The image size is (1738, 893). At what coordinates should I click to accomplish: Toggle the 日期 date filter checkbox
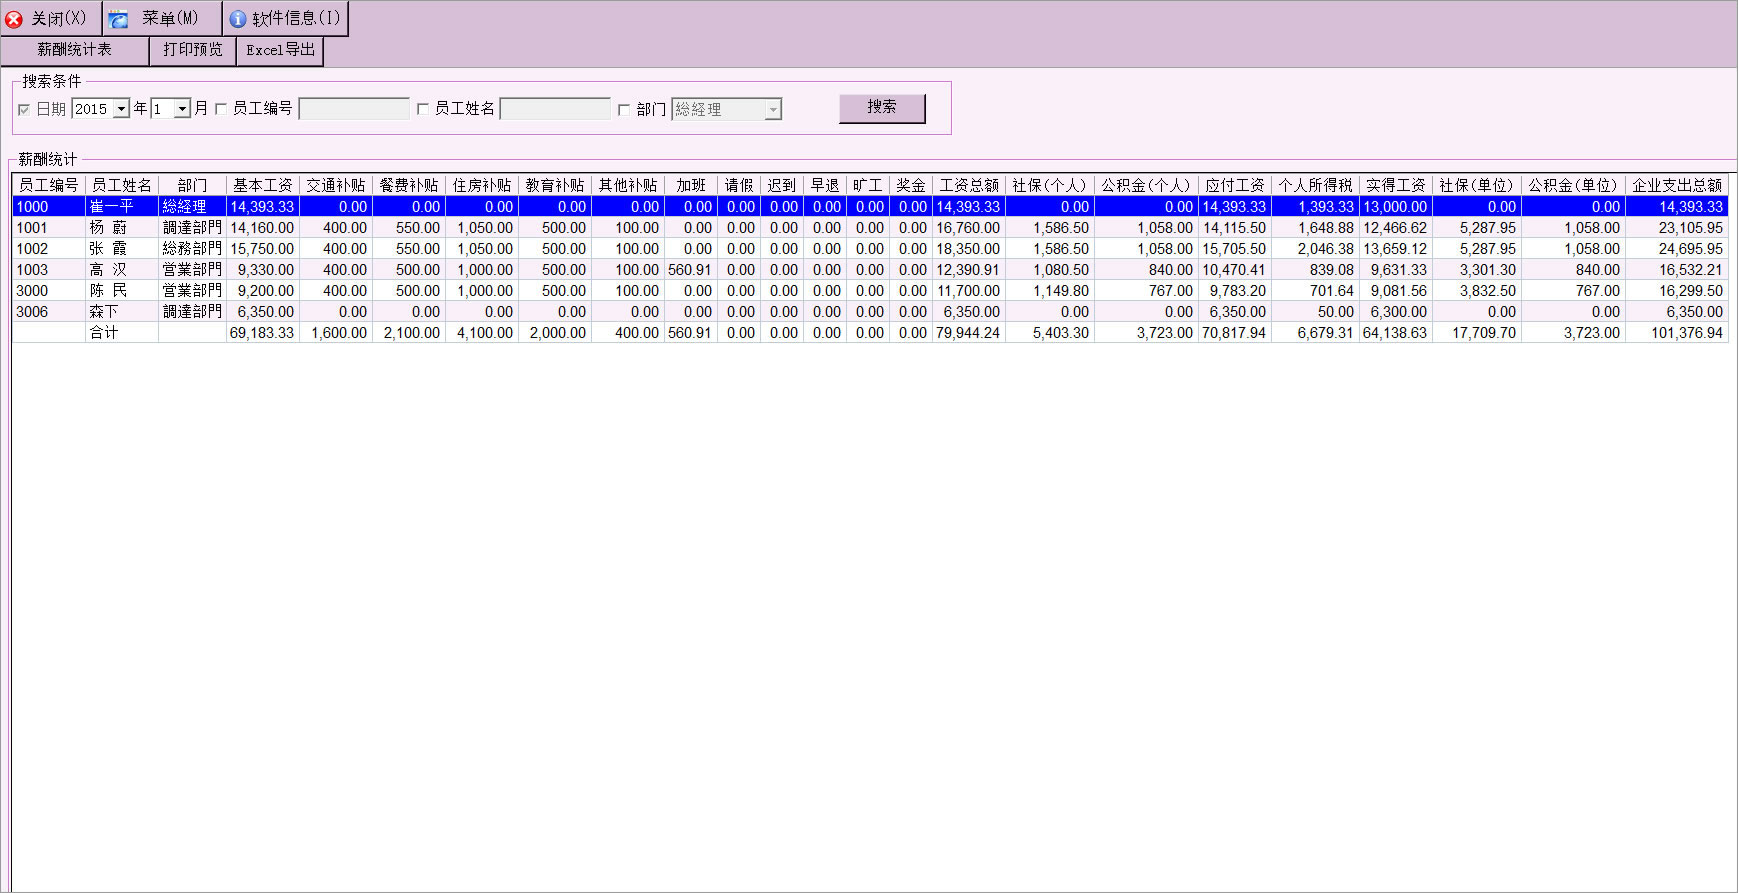[24, 110]
